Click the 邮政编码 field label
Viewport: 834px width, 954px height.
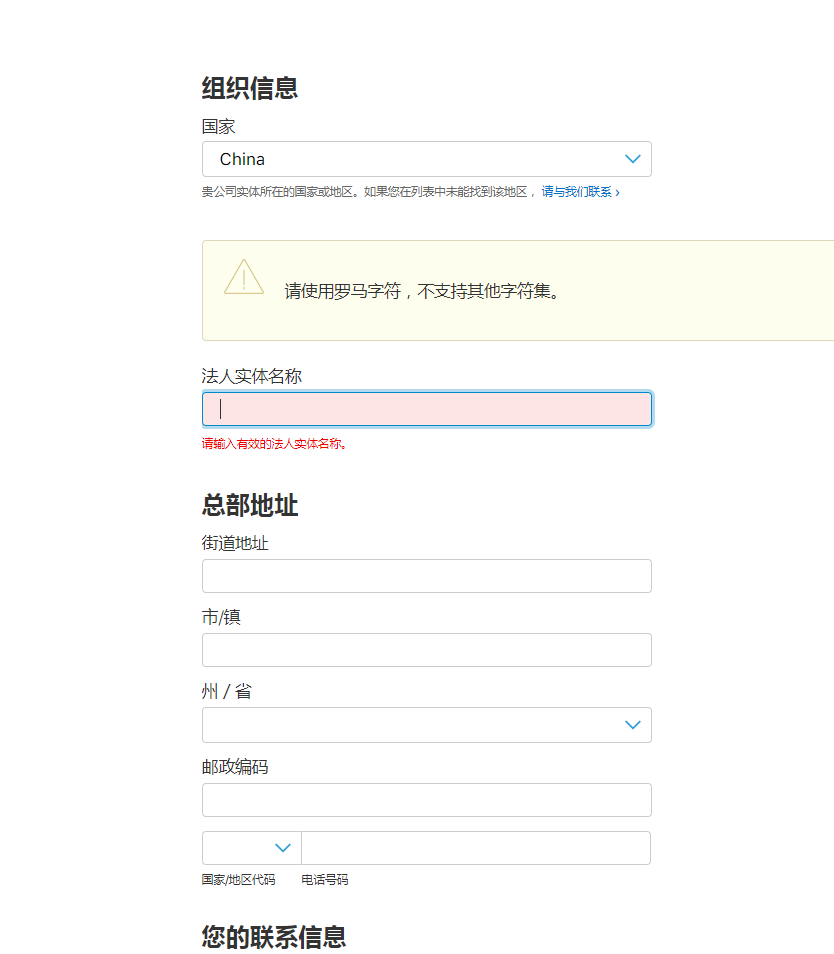pyautogui.click(x=235, y=767)
